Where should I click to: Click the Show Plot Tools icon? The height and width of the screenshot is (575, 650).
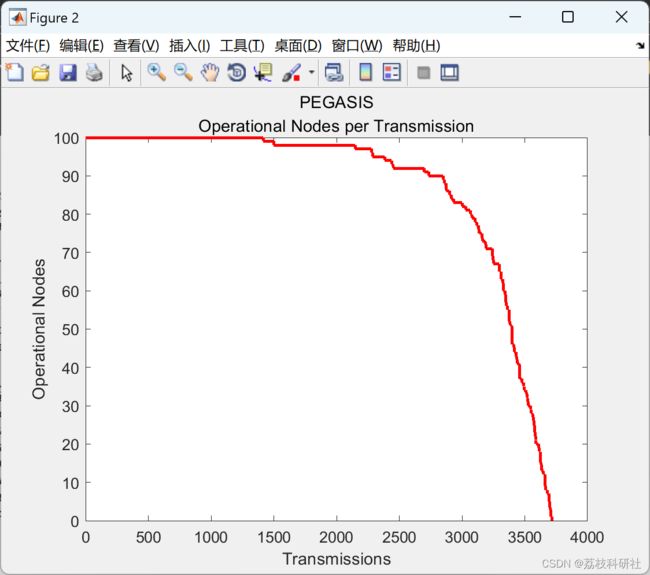[449, 73]
